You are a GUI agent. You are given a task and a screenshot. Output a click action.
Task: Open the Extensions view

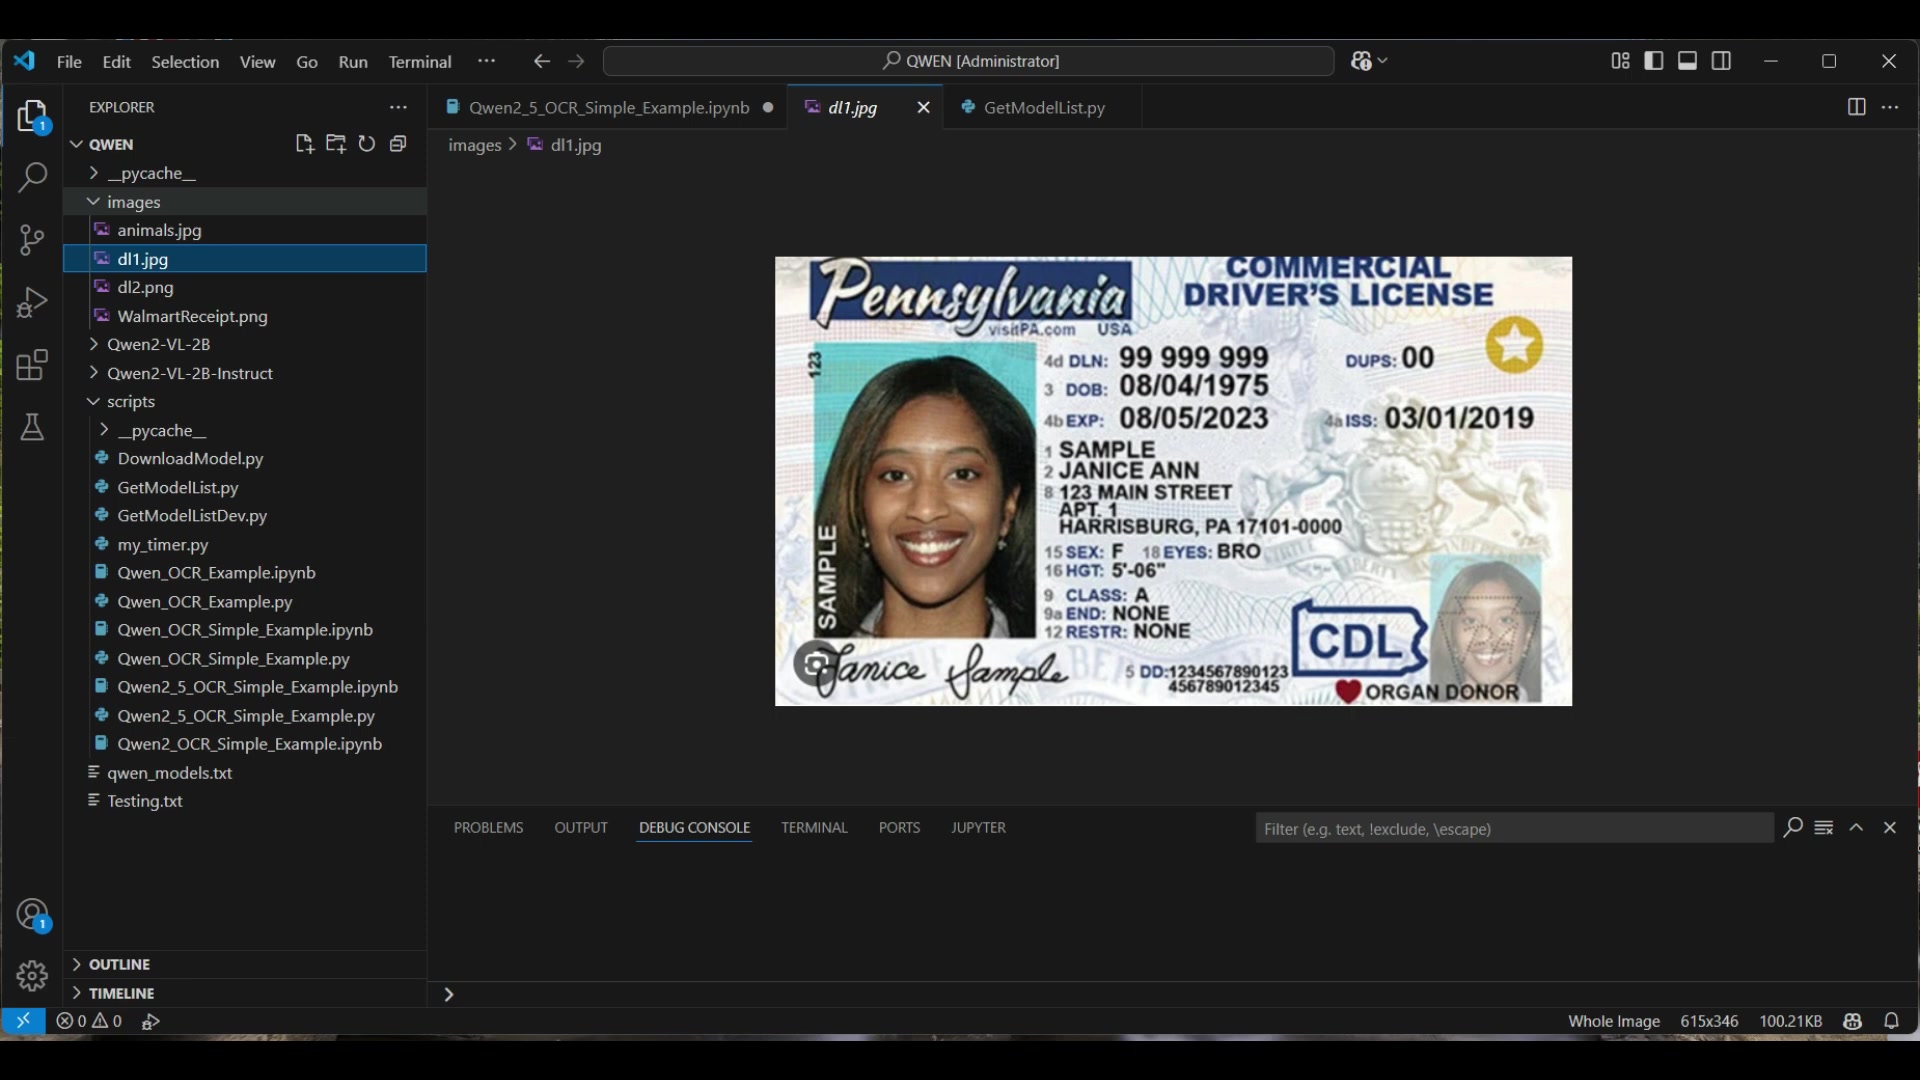click(32, 365)
